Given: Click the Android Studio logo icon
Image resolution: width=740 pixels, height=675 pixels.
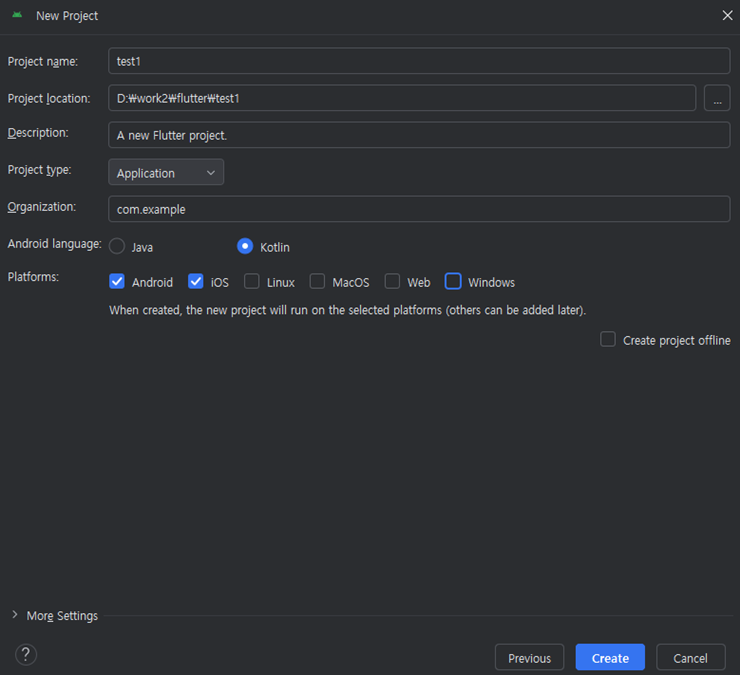Looking at the screenshot, I should pos(17,15).
